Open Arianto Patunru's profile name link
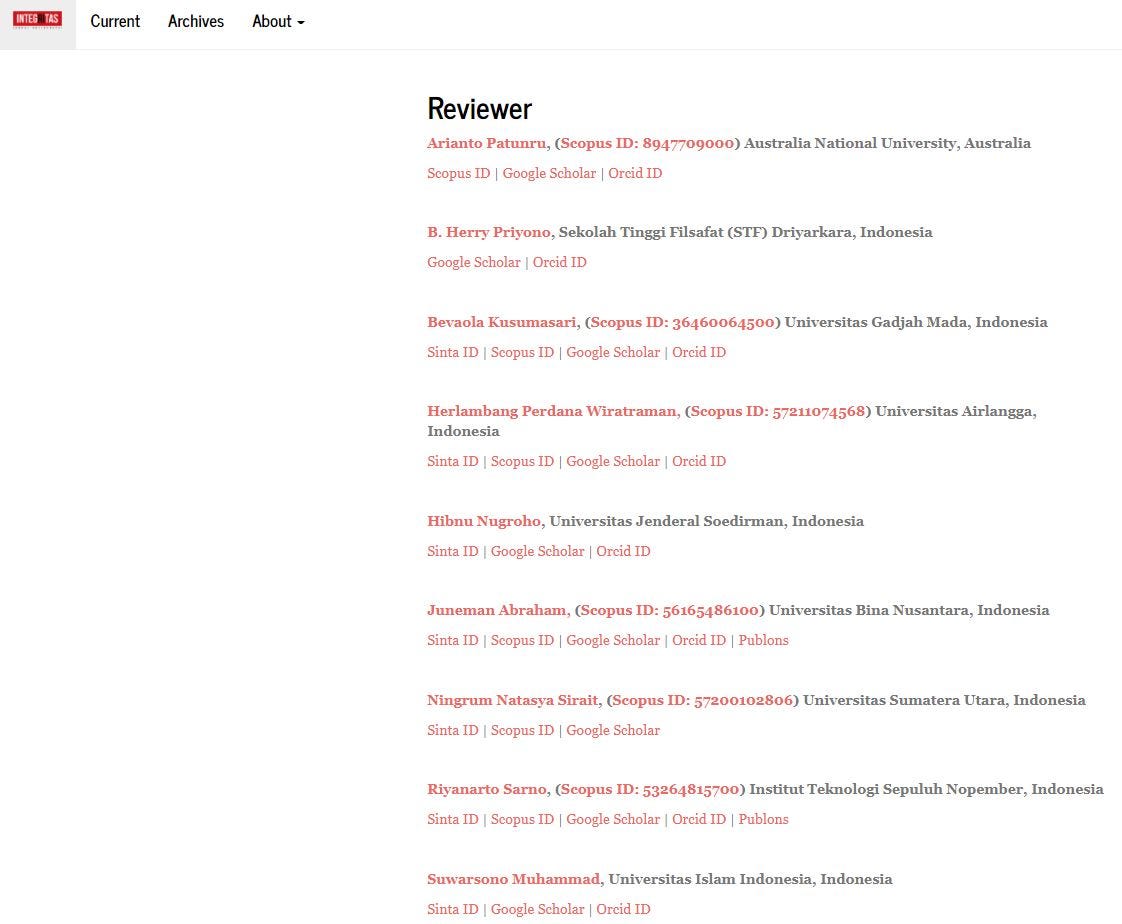Viewport: 1122px width, 924px height. (487, 143)
